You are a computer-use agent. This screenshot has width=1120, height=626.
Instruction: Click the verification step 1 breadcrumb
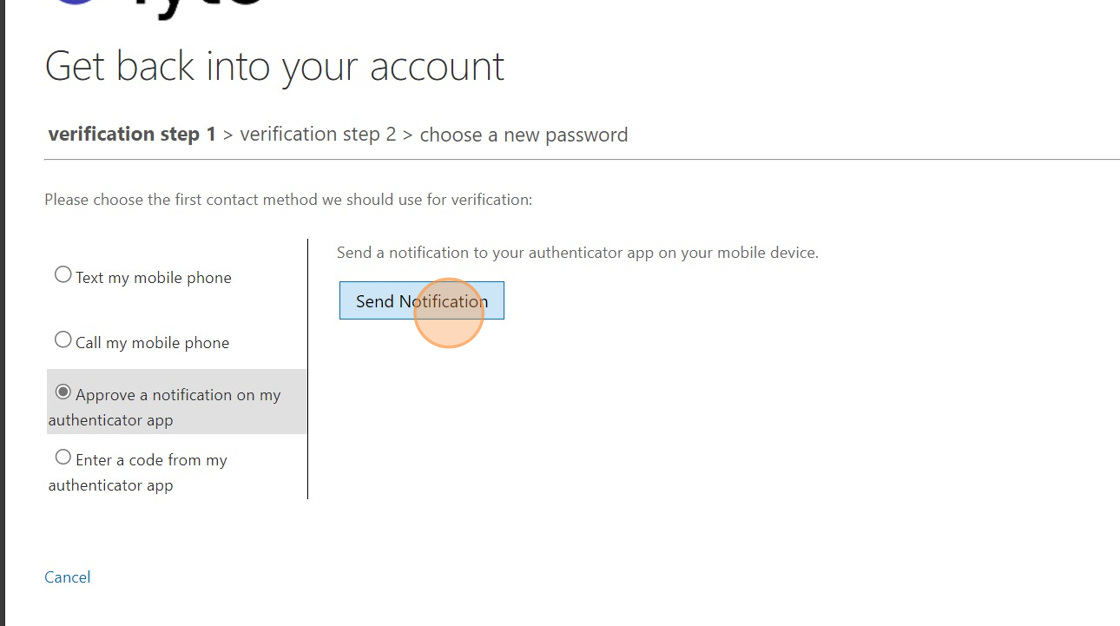point(132,134)
